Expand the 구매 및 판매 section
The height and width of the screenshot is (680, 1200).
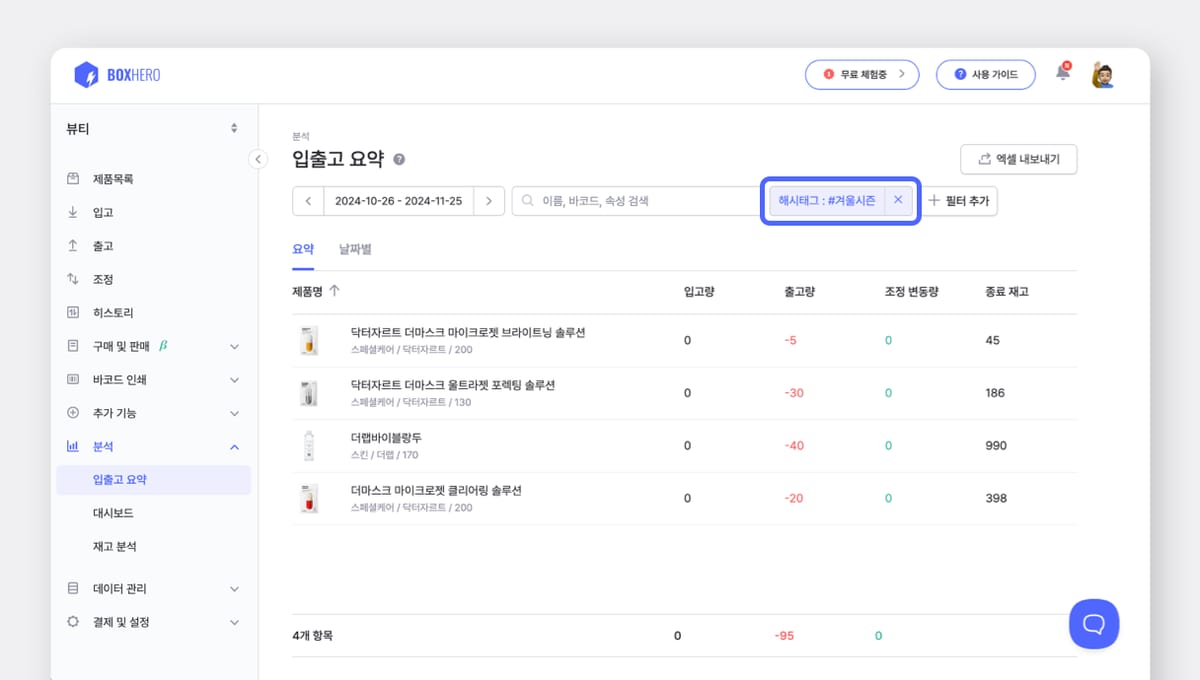pos(234,345)
